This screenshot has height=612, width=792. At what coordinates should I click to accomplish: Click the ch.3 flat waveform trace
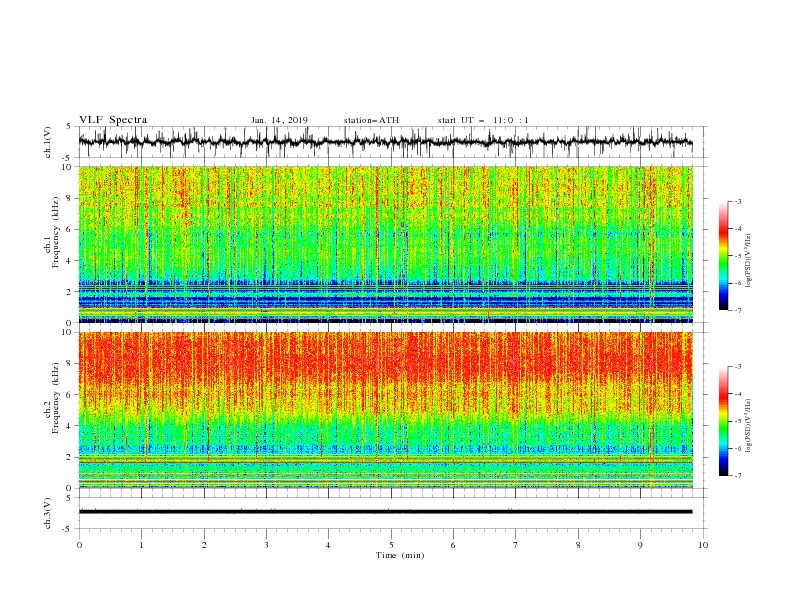[385, 512]
